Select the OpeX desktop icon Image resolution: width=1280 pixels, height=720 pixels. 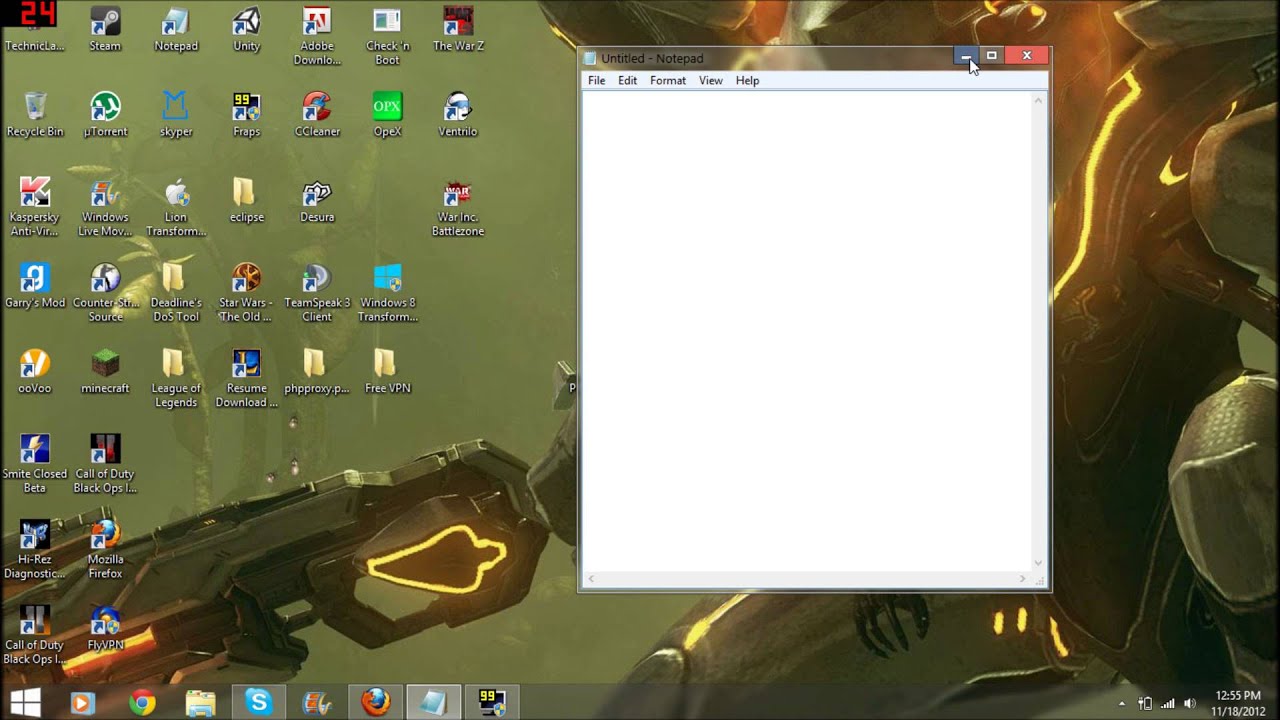(x=387, y=115)
